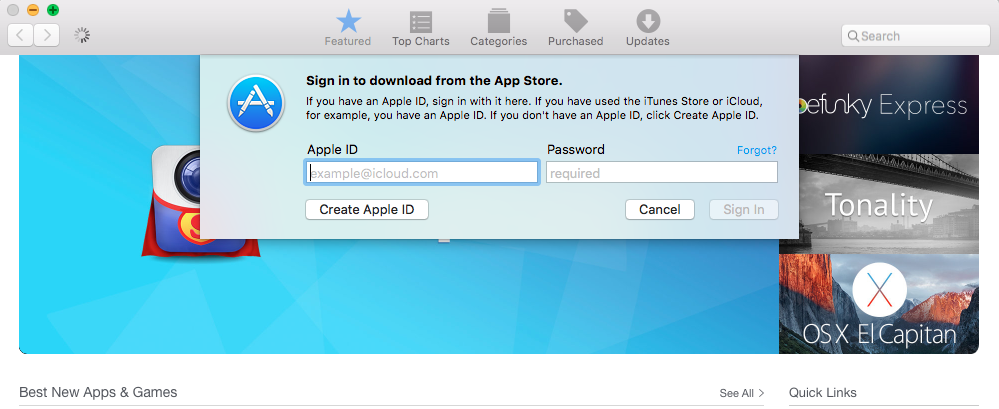
Task: Open the Updates download arrow icon
Action: tap(648, 21)
